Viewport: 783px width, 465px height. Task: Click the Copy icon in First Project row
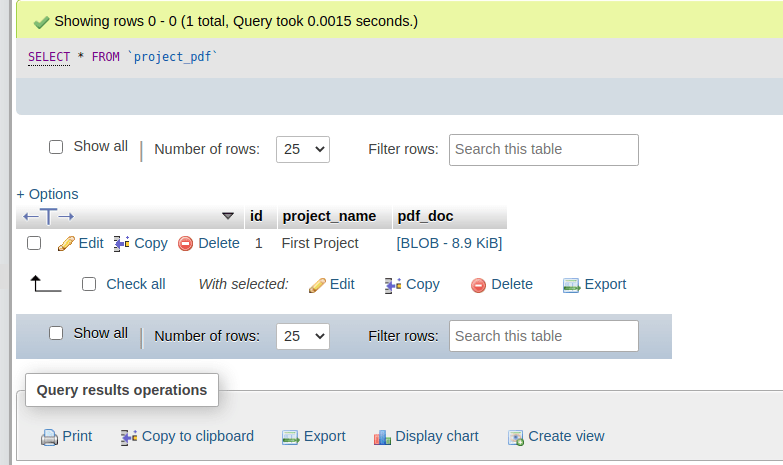click(122, 243)
